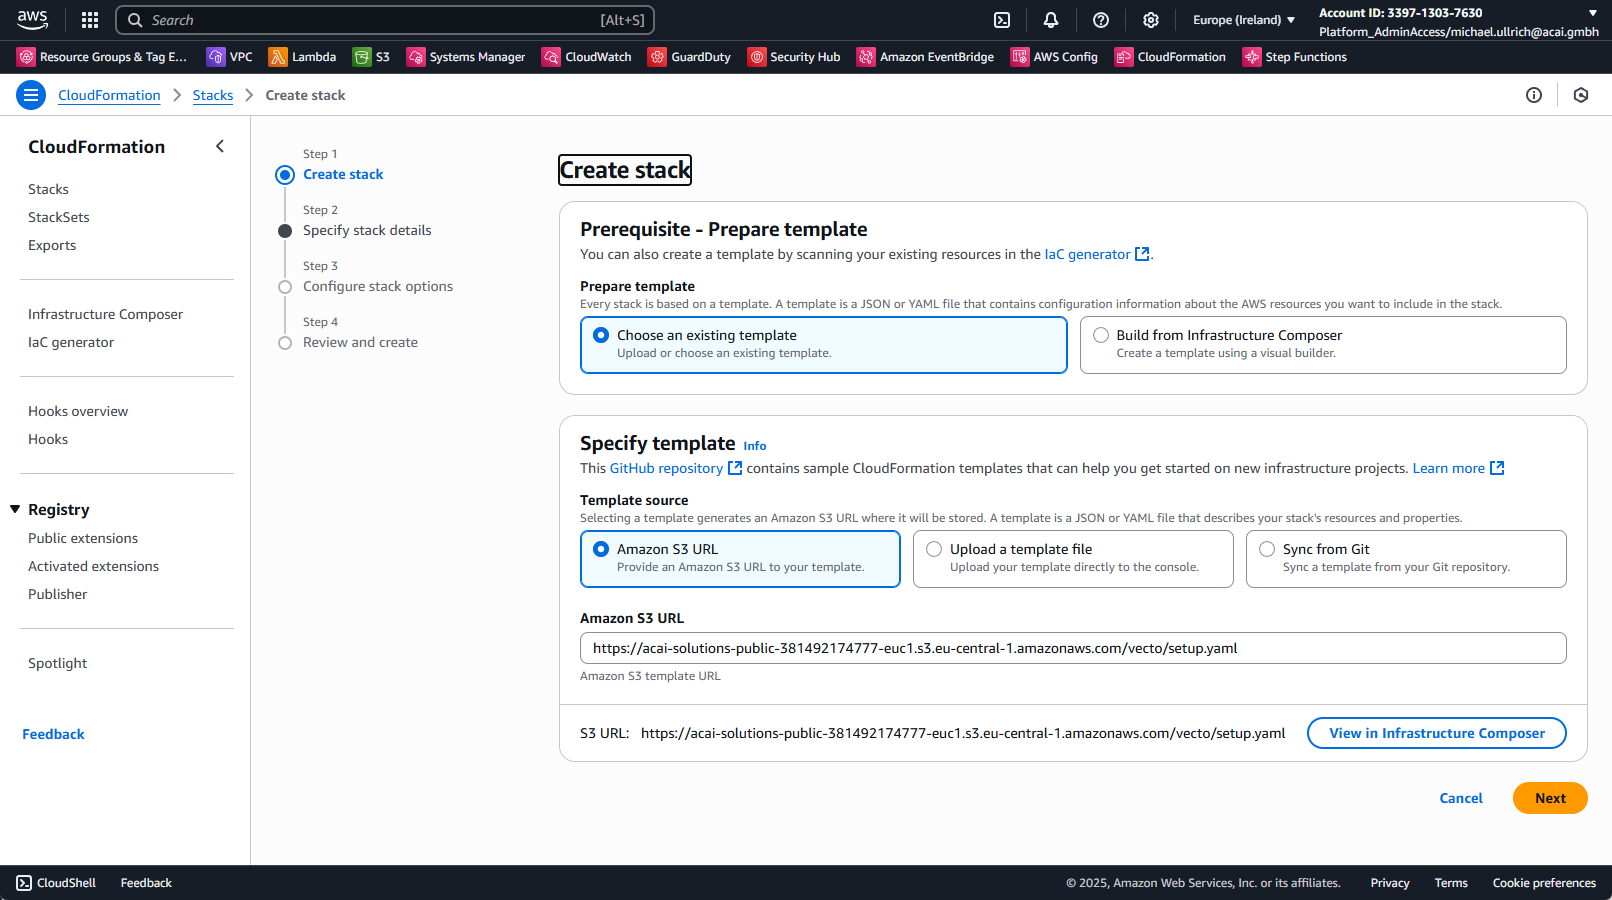This screenshot has height=900, width=1612.
Task: Open the account menu dropdown
Action: click(1458, 21)
